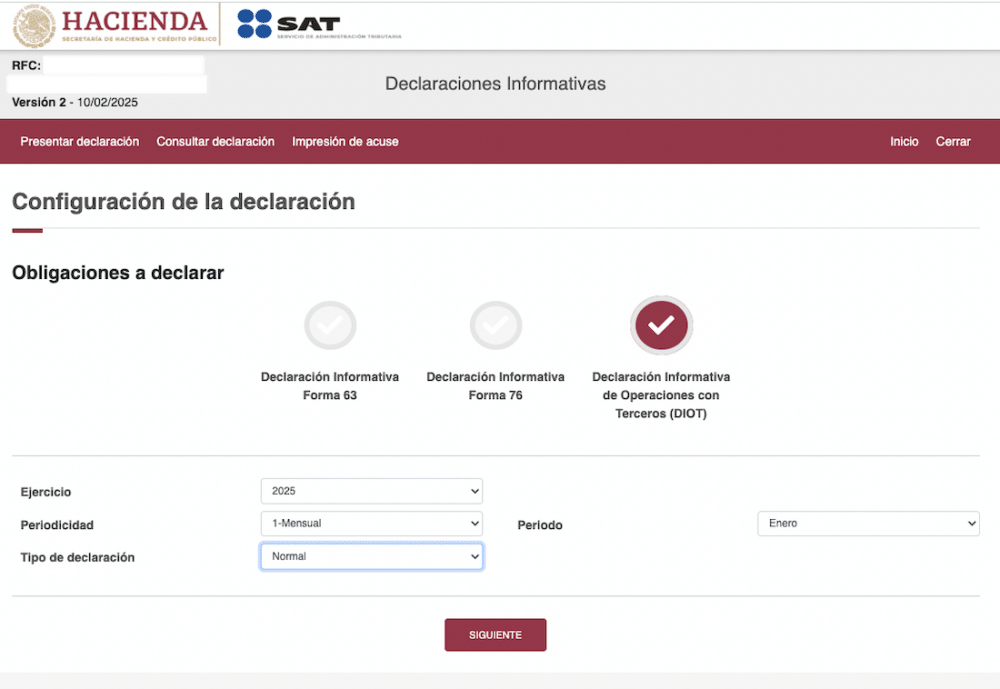Click Cerrar in the navigation bar
Viewport: 1000px width, 689px height.
pyautogui.click(x=953, y=142)
